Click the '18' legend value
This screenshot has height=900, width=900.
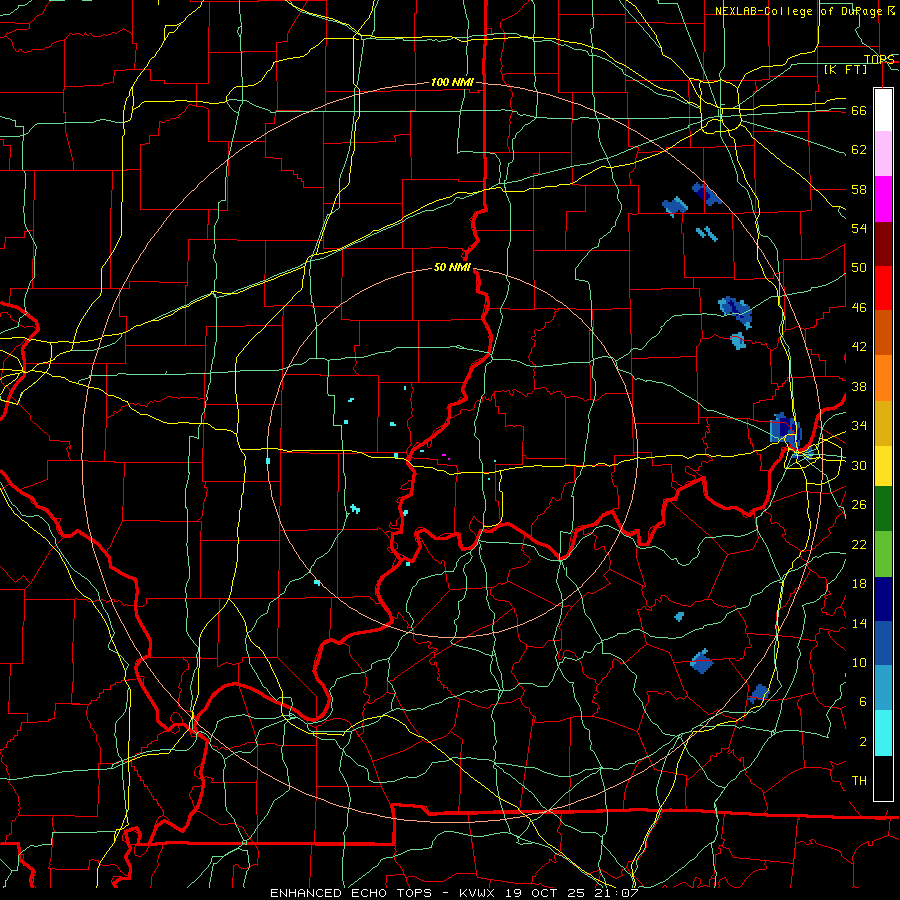click(x=859, y=584)
